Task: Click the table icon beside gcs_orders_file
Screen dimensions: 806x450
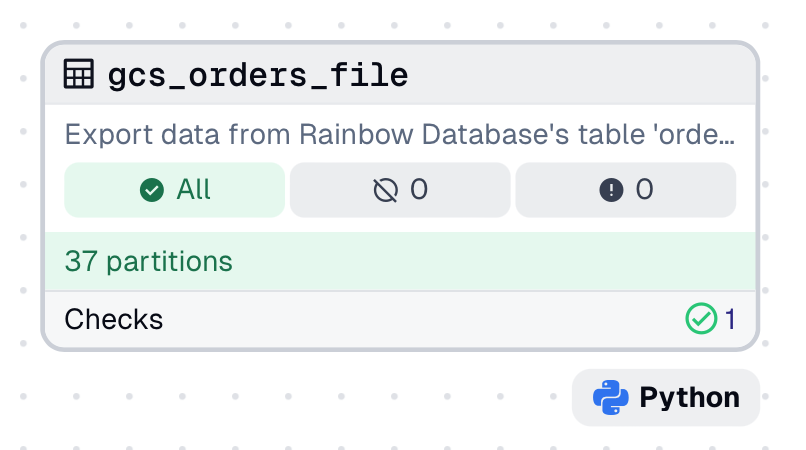Action: tap(79, 74)
